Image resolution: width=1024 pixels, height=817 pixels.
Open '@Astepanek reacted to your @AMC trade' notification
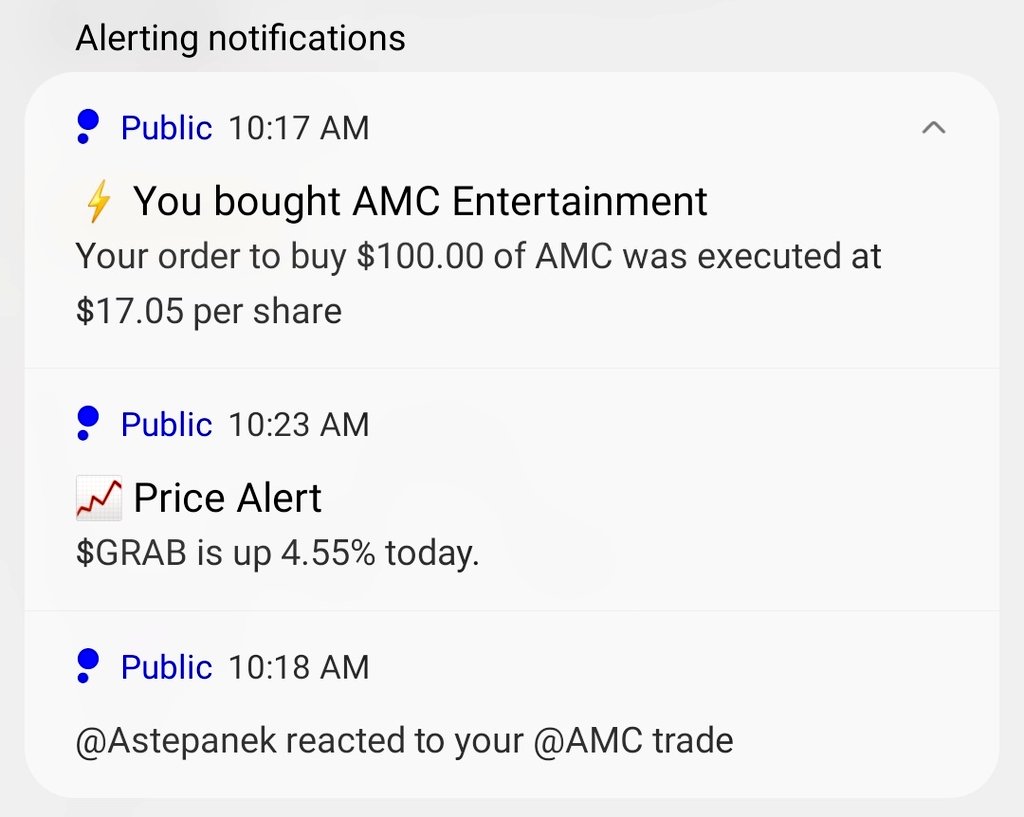pyautogui.click(x=404, y=741)
